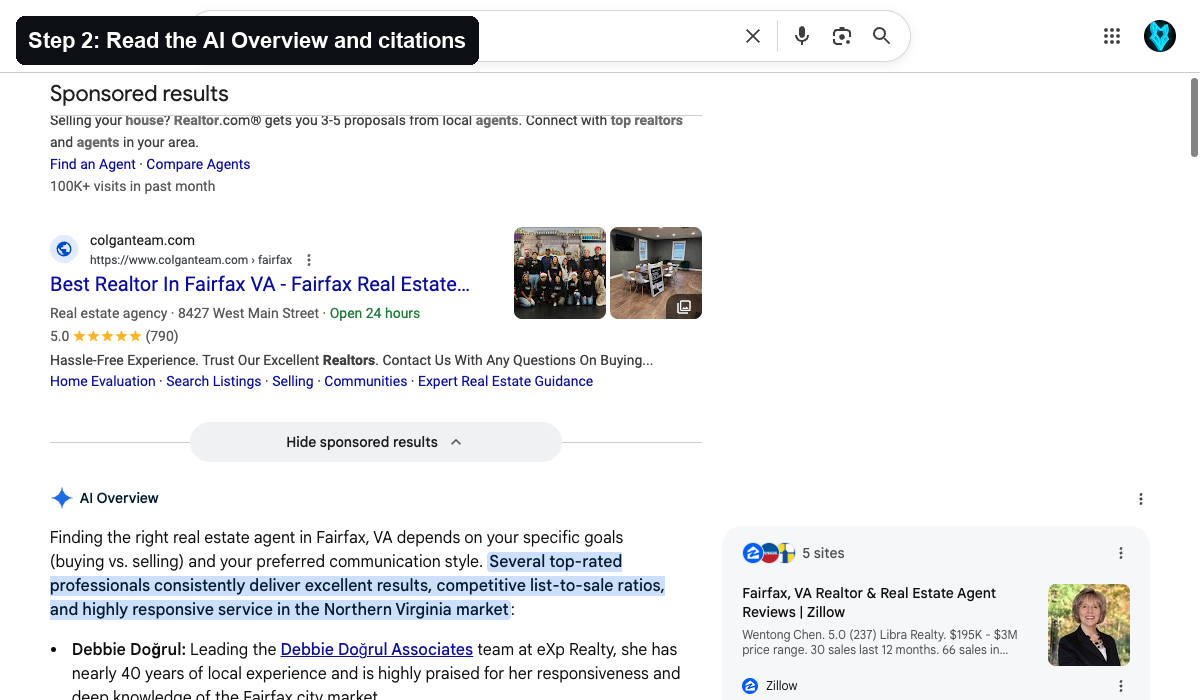Open the Google apps grid icon
1200x700 pixels.
(1112, 36)
